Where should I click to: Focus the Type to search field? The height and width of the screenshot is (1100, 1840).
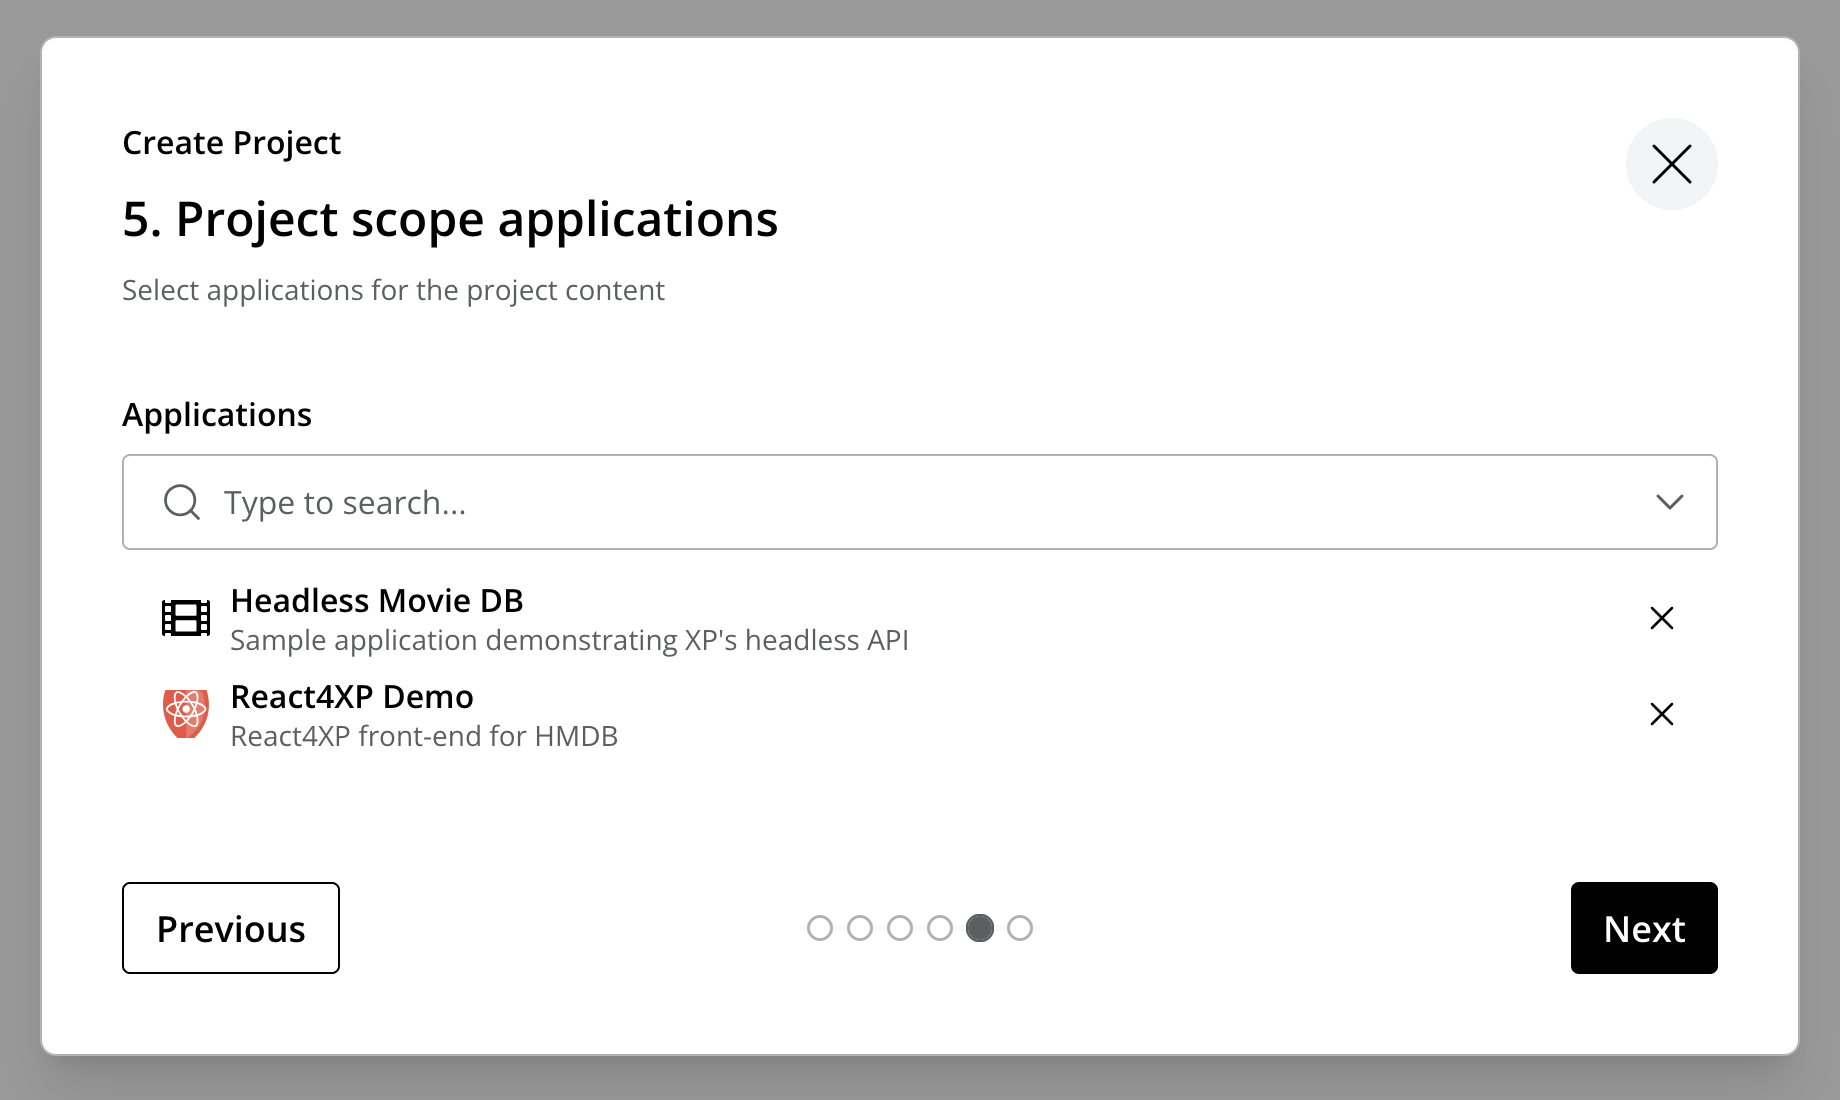coord(919,502)
